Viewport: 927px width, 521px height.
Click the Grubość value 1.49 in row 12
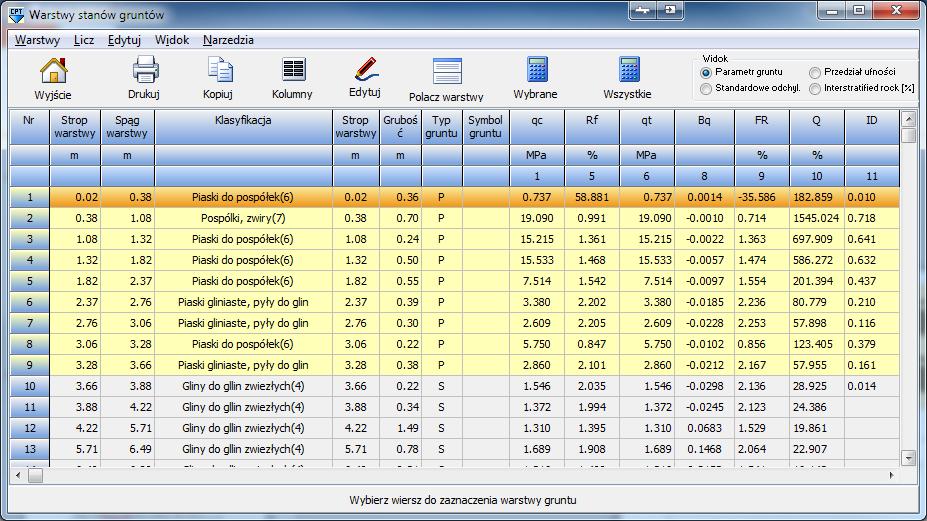click(400, 428)
